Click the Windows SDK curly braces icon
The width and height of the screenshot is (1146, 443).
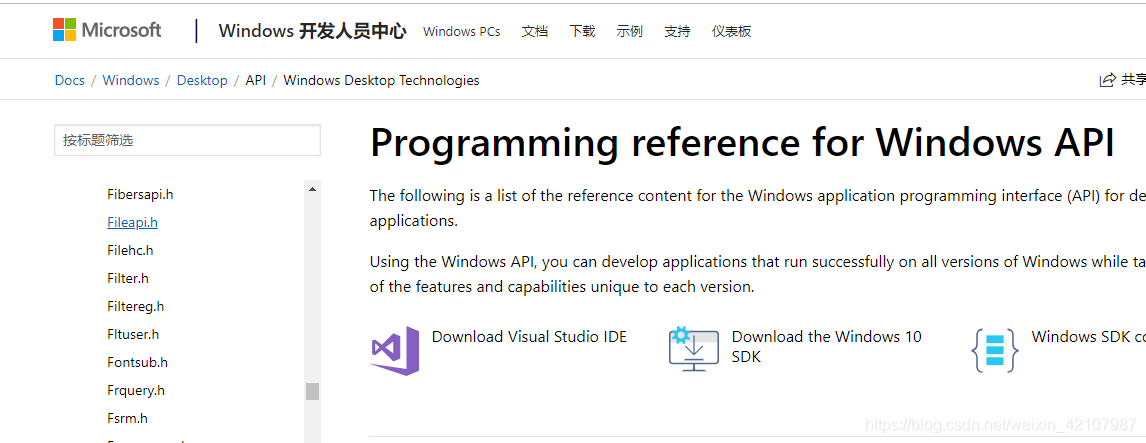coord(995,351)
